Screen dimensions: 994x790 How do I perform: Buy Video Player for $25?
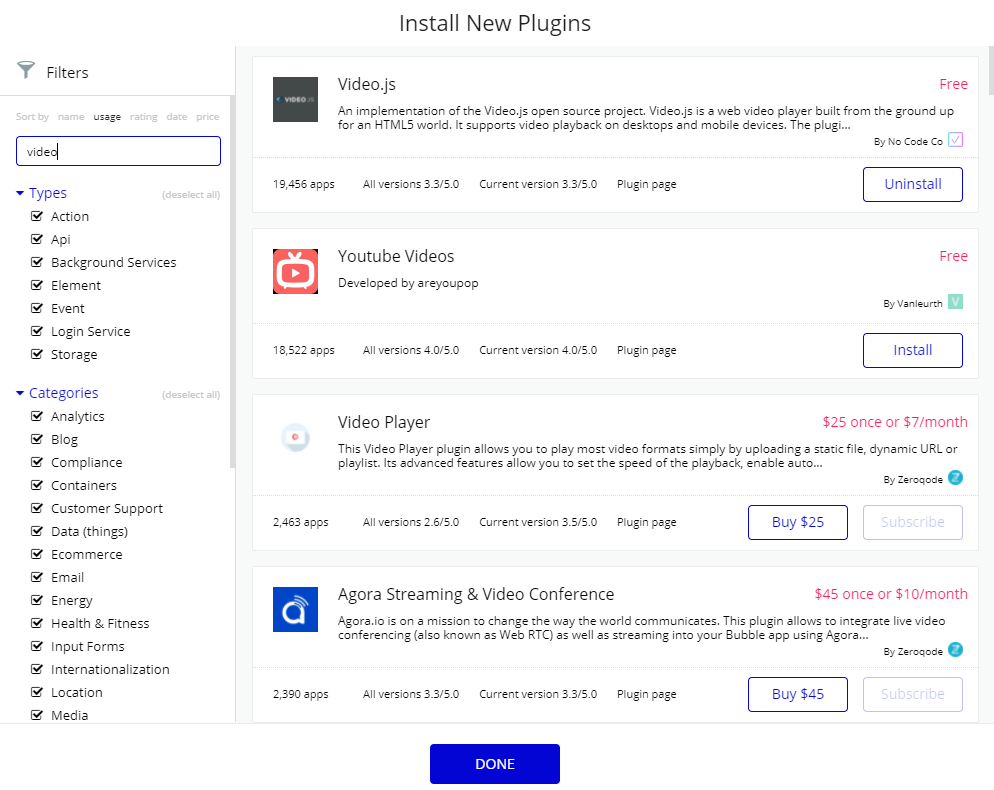click(797, 522)
